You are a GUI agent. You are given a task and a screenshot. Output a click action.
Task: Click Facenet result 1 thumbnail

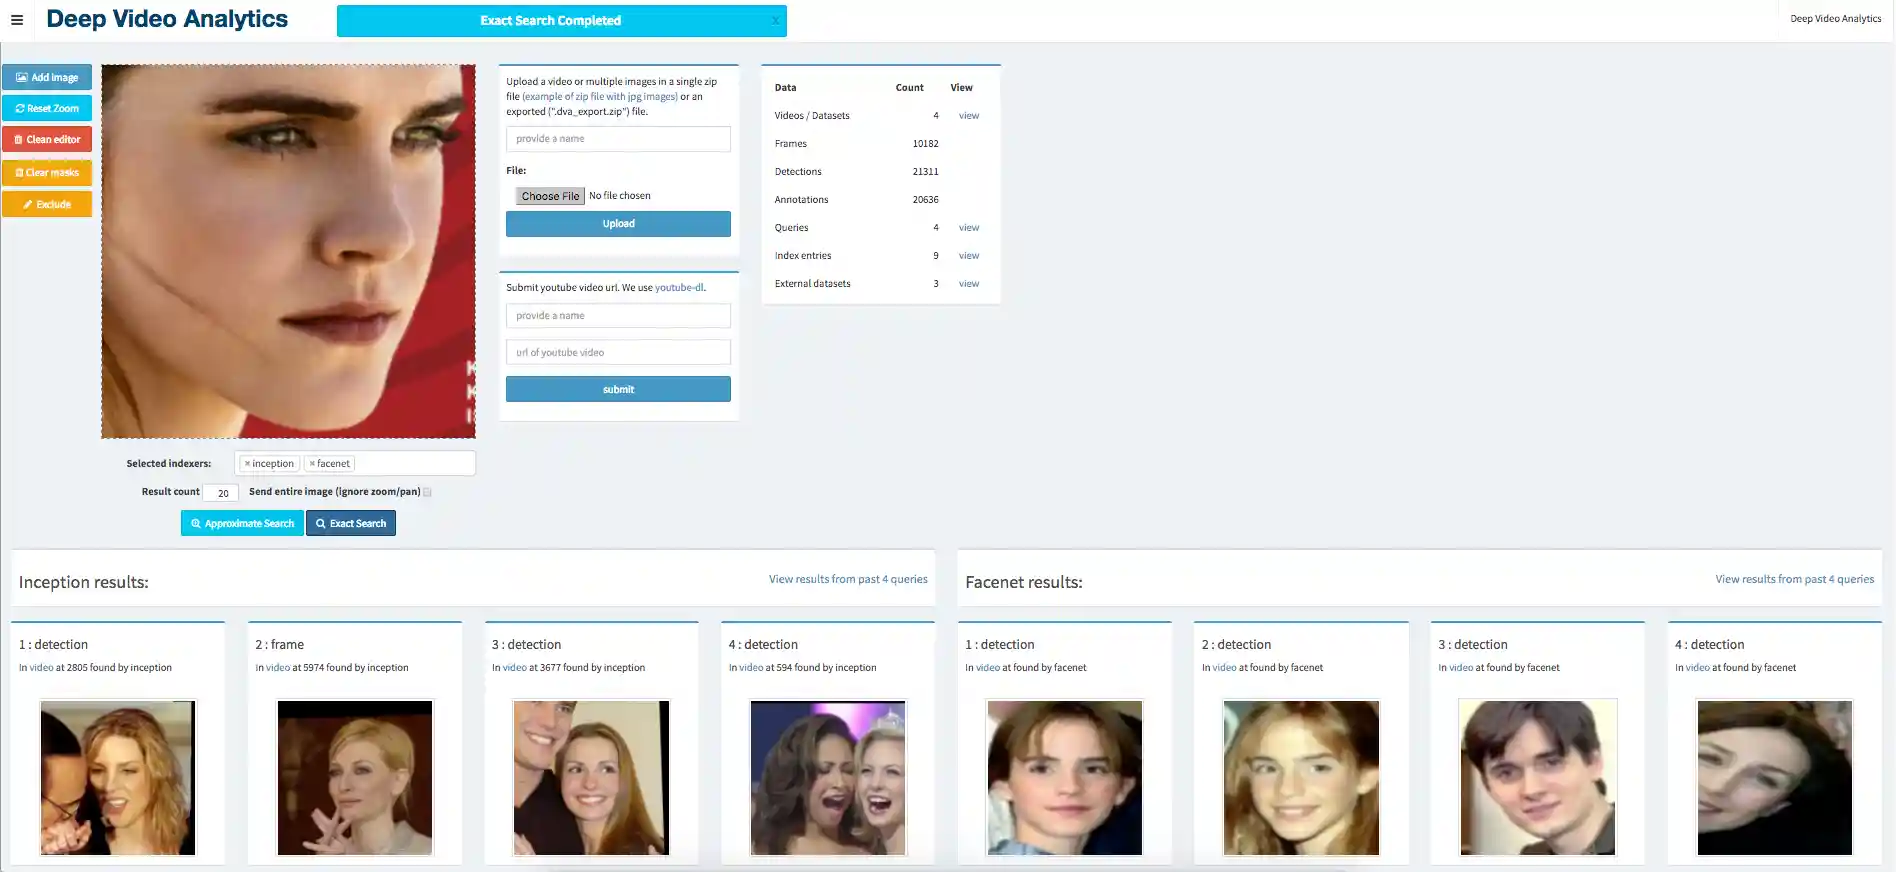(1065, 778)
